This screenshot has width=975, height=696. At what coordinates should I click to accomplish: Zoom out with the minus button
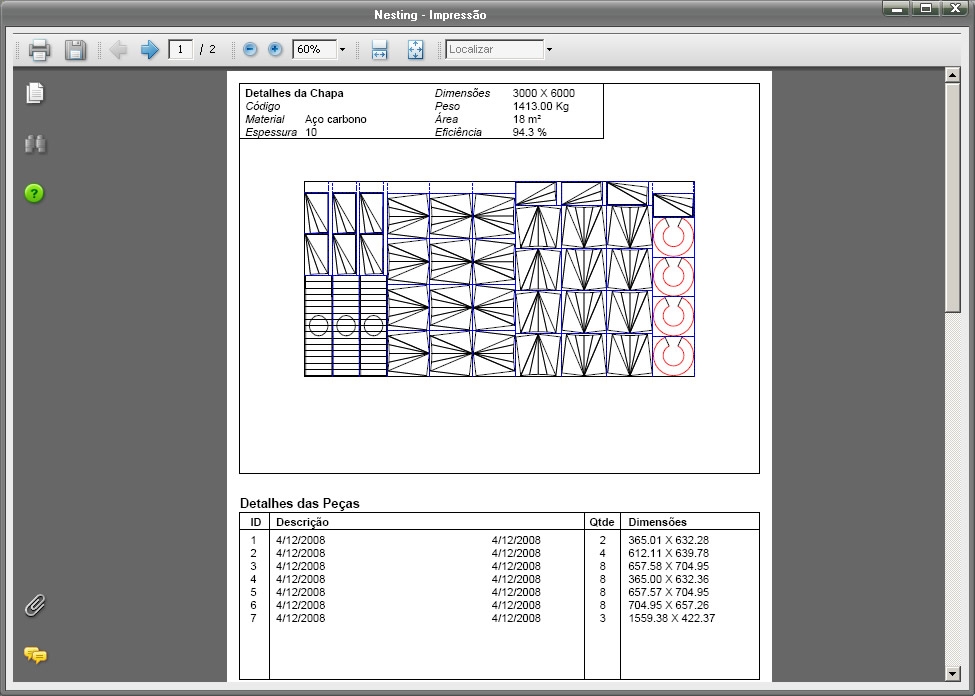pyautogui.click(x=250, y=49)
